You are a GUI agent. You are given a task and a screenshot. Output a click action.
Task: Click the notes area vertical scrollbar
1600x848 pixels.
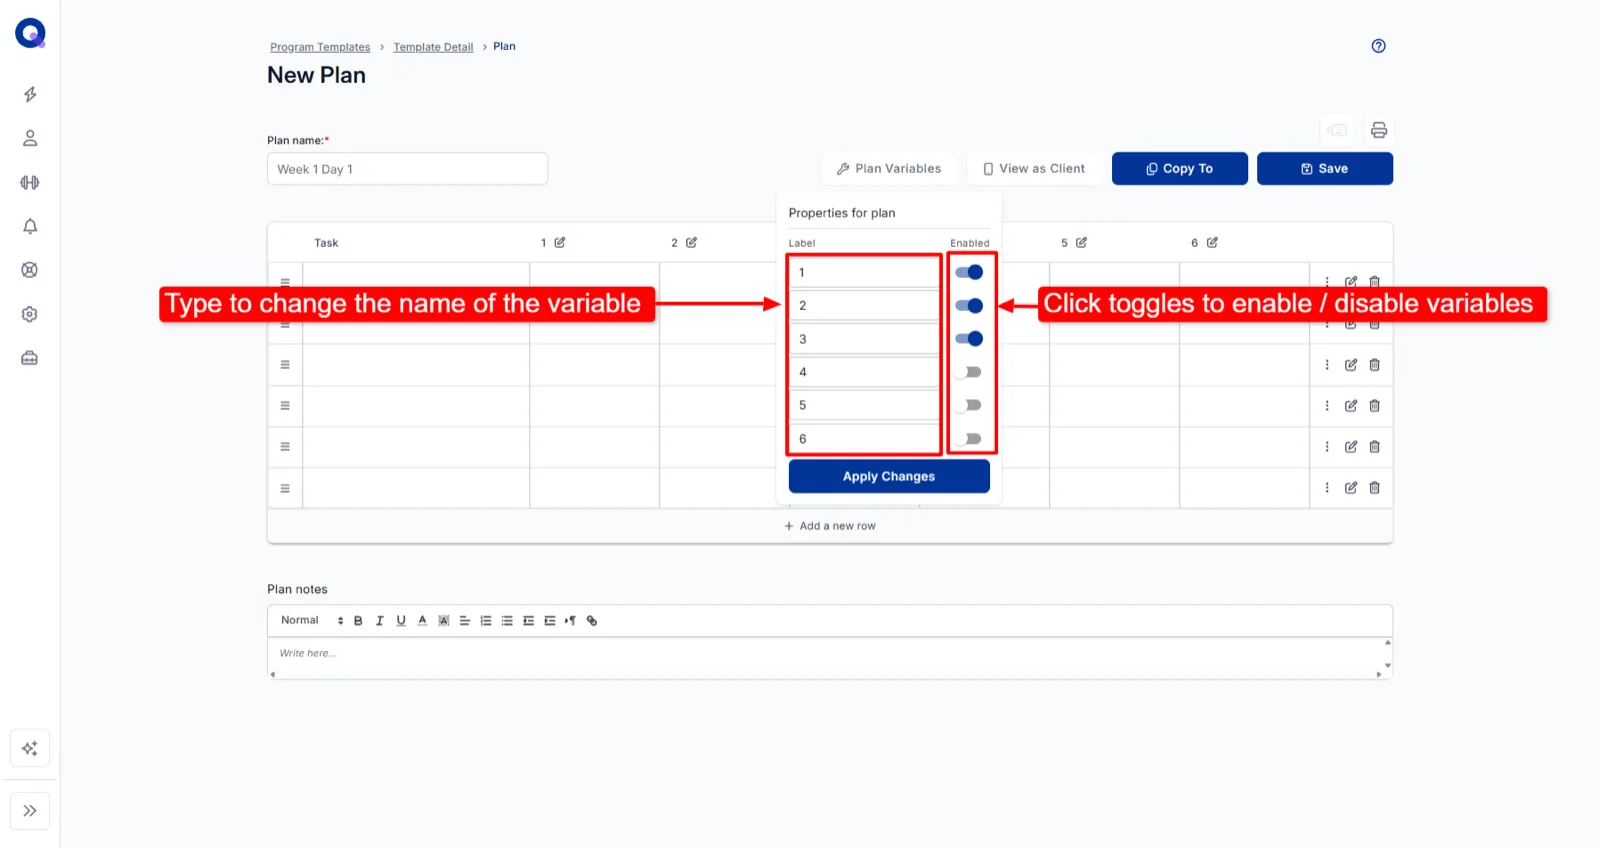1387,654
